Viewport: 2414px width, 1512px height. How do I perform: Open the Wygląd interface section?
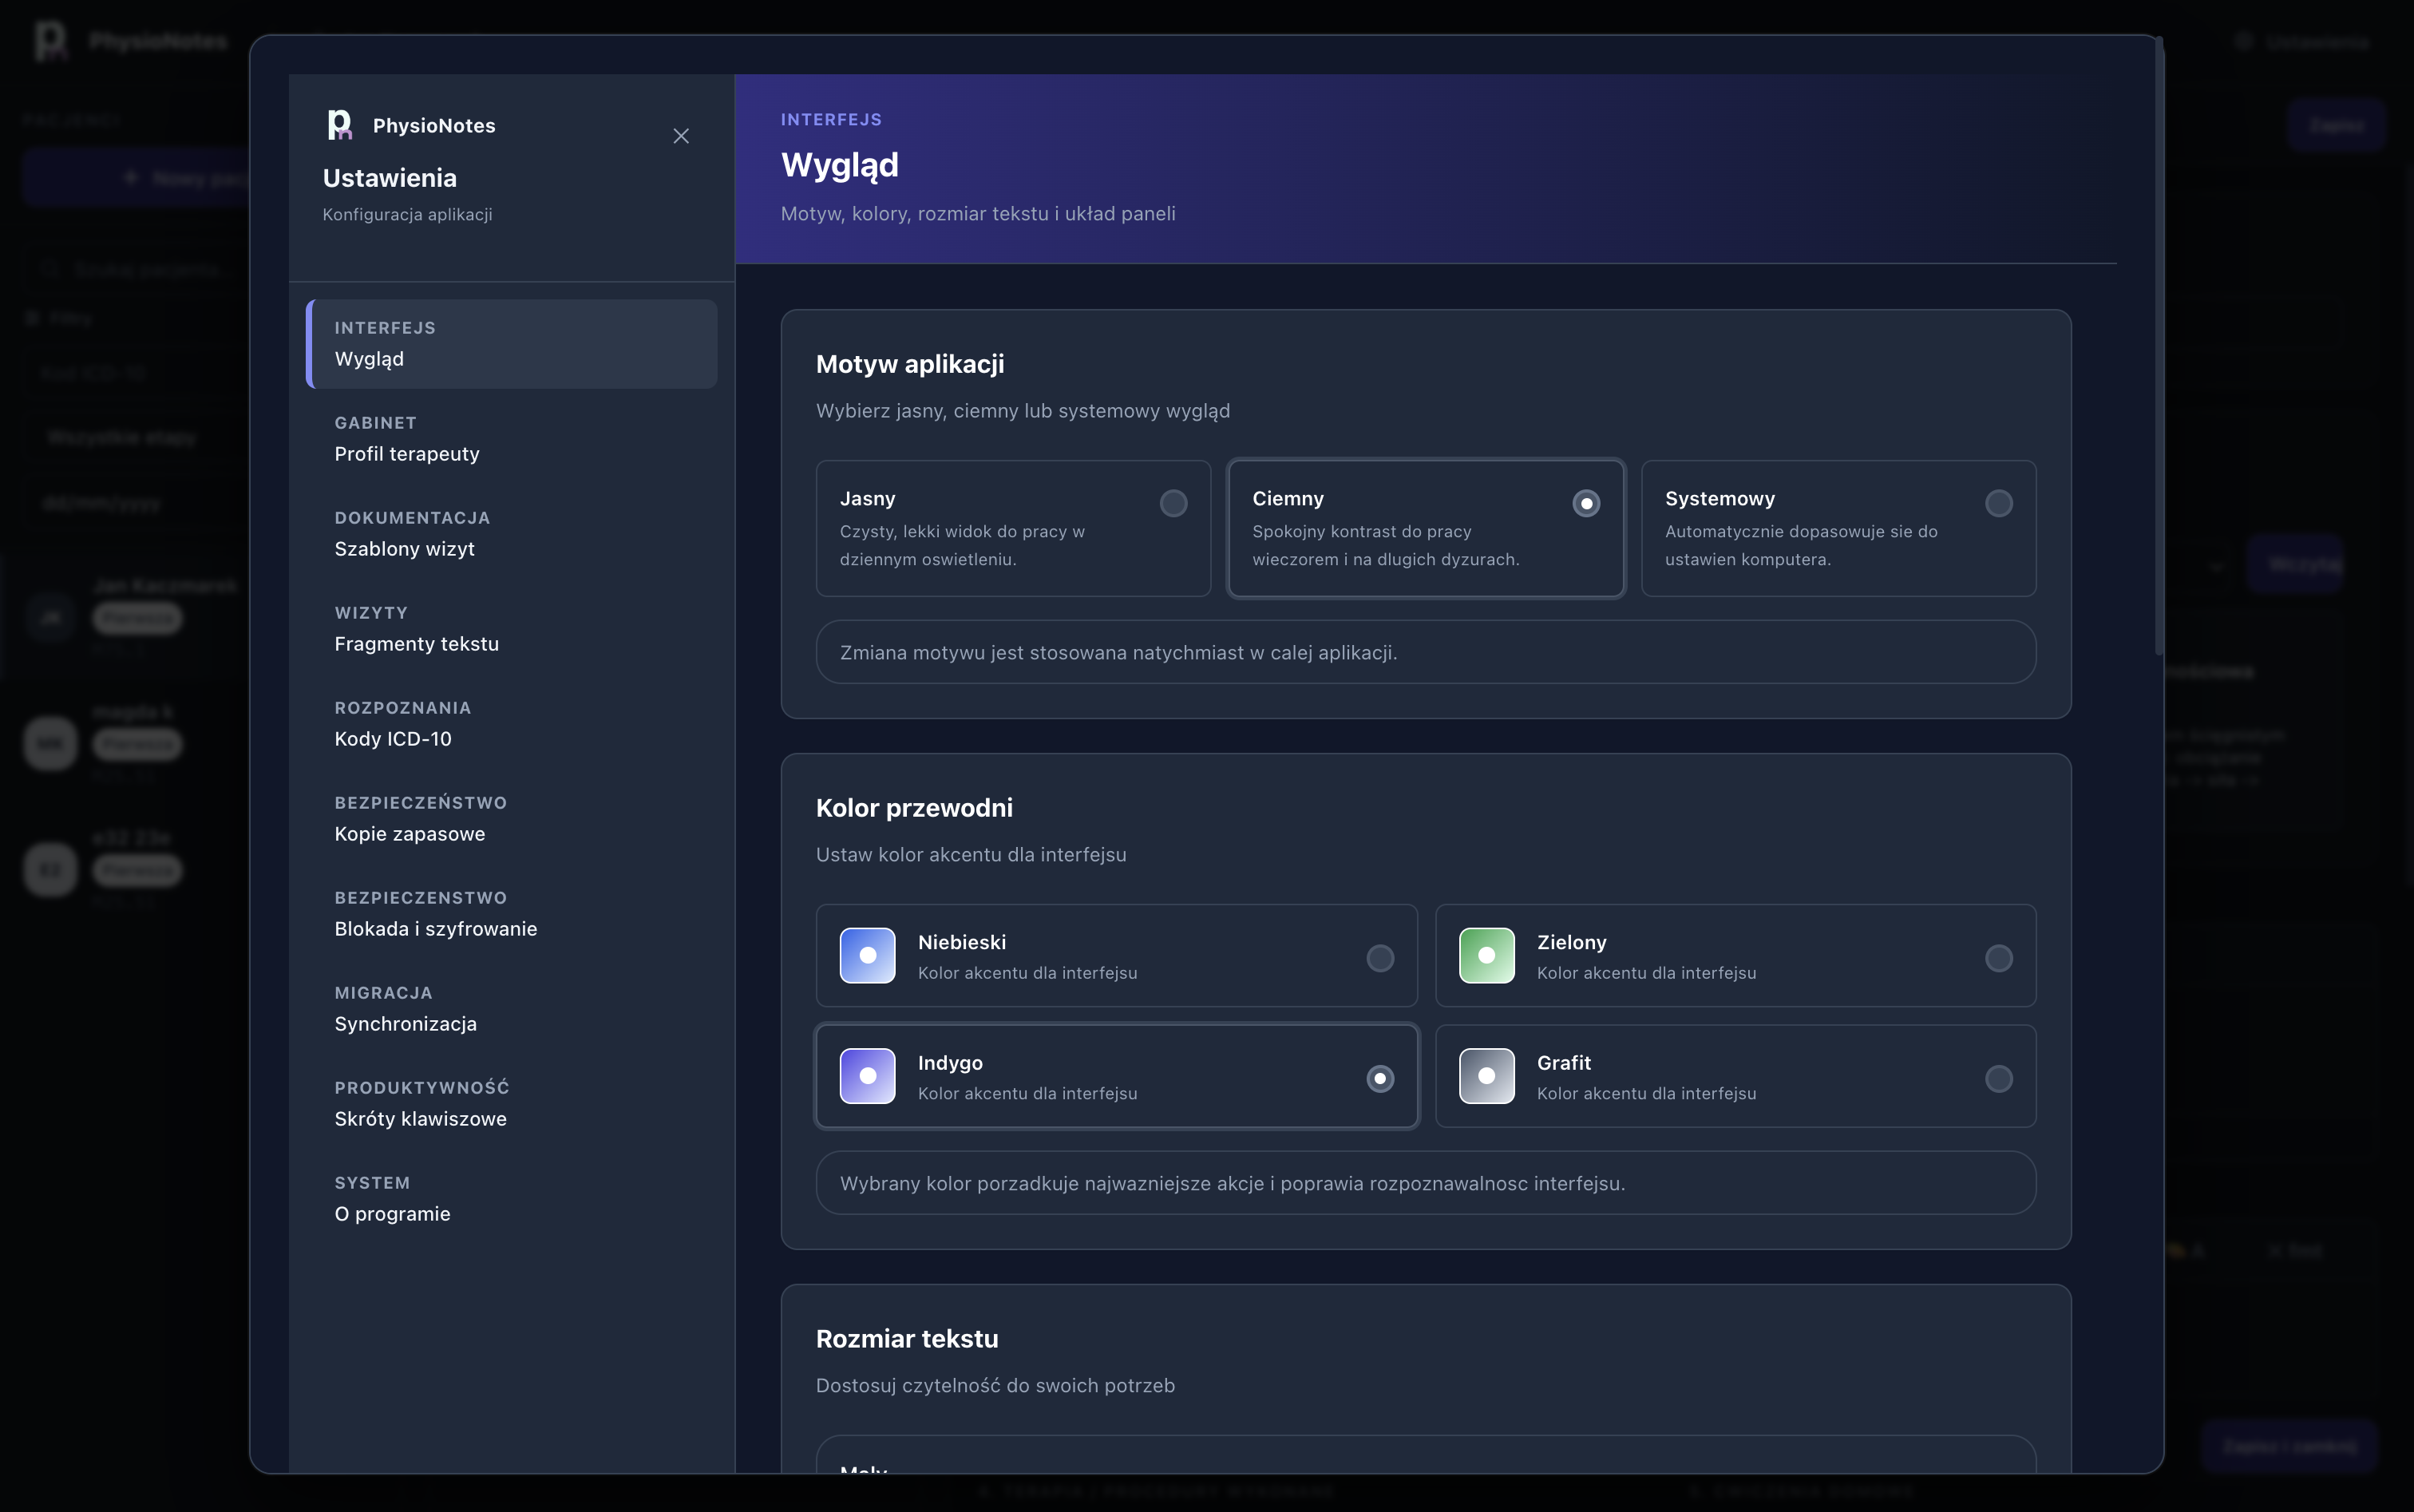(512, 344)
